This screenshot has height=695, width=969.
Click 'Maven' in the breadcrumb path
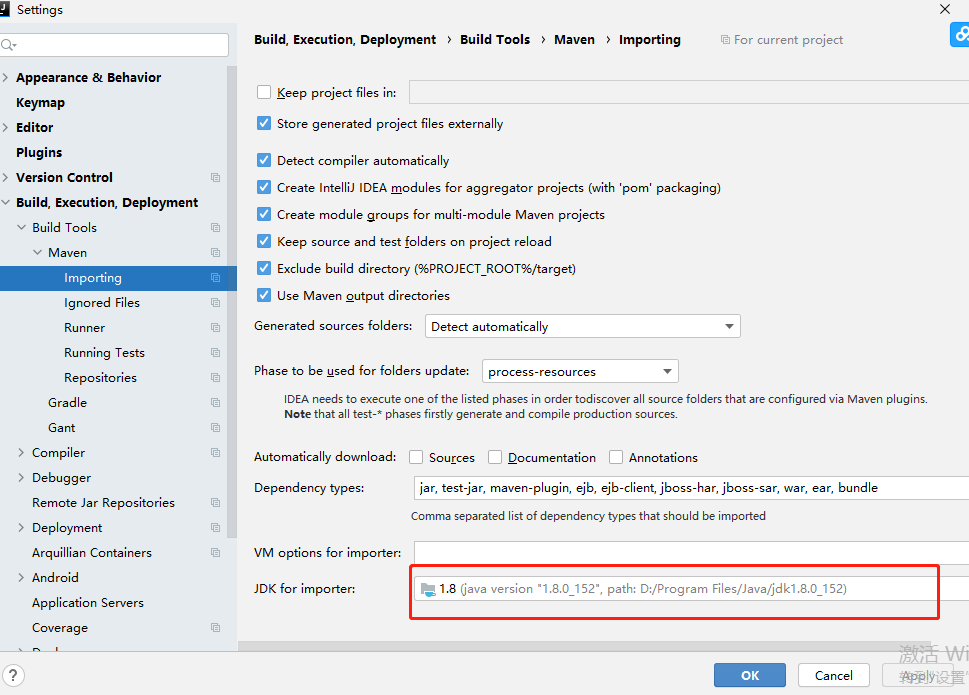pyautogui.click(x=574, y=40)
